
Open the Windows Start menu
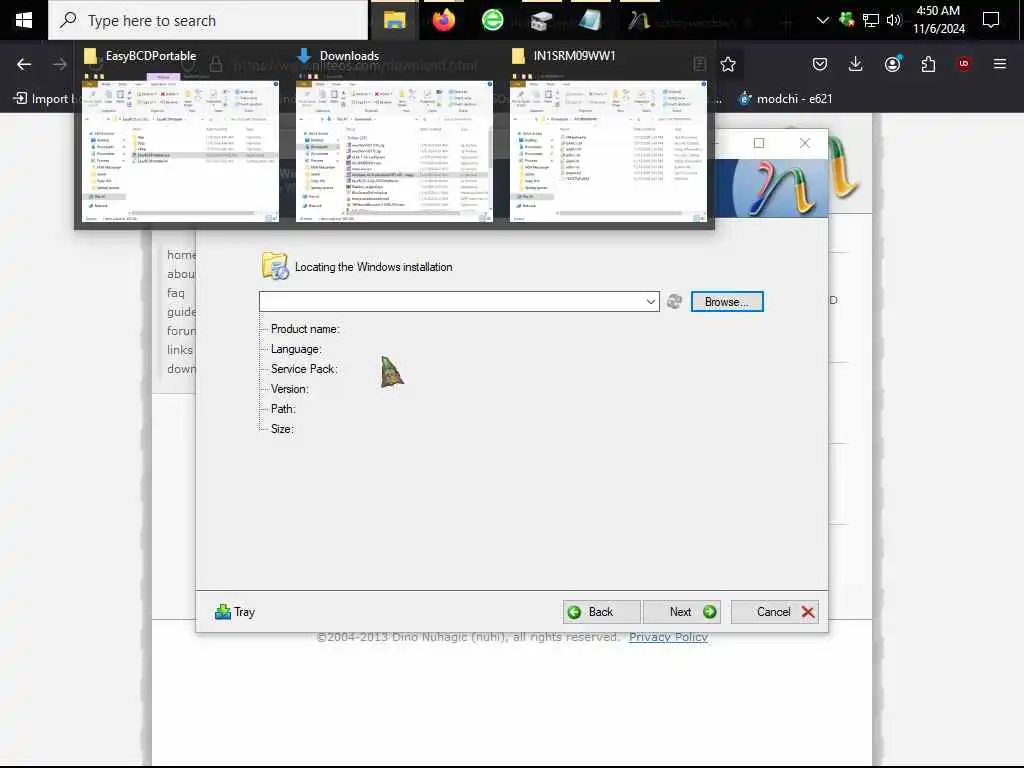24,20
